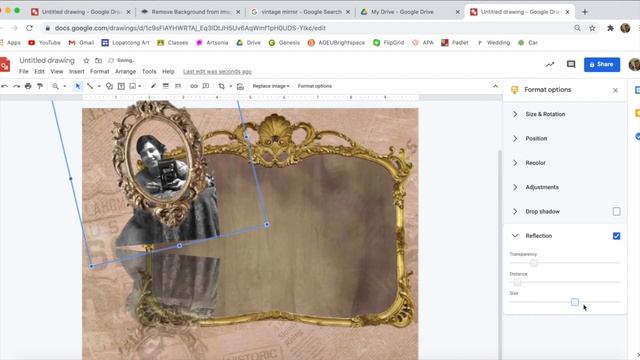The height and width of the screenshot is (360, 640).
Task: Uncheck the Reflection checkbox
Action: 616,236
